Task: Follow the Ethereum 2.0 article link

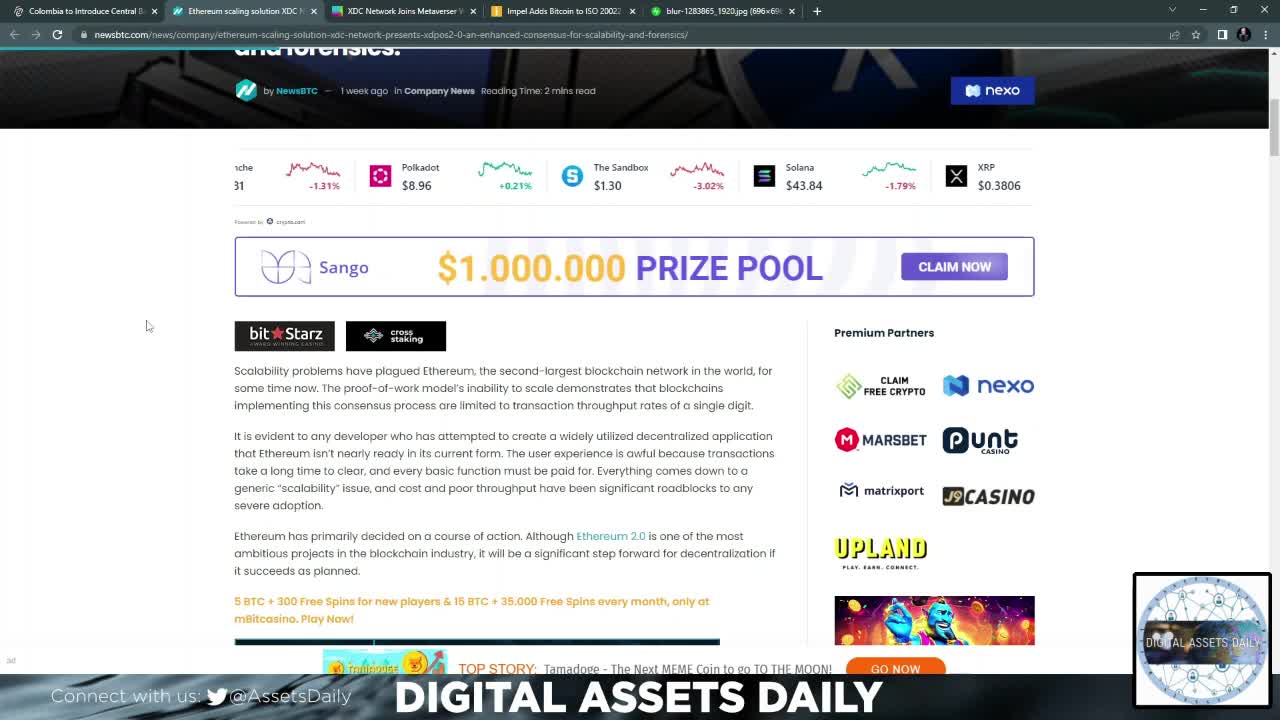Action: tap(611, 536)
